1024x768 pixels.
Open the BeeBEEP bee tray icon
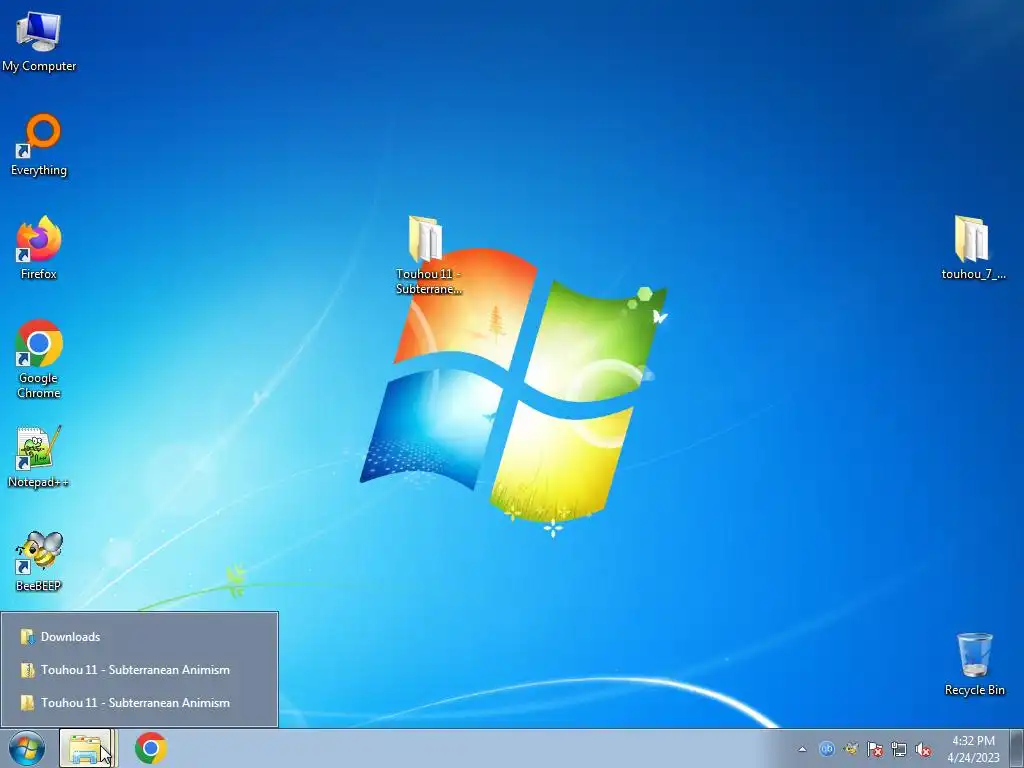coord(850,749)
